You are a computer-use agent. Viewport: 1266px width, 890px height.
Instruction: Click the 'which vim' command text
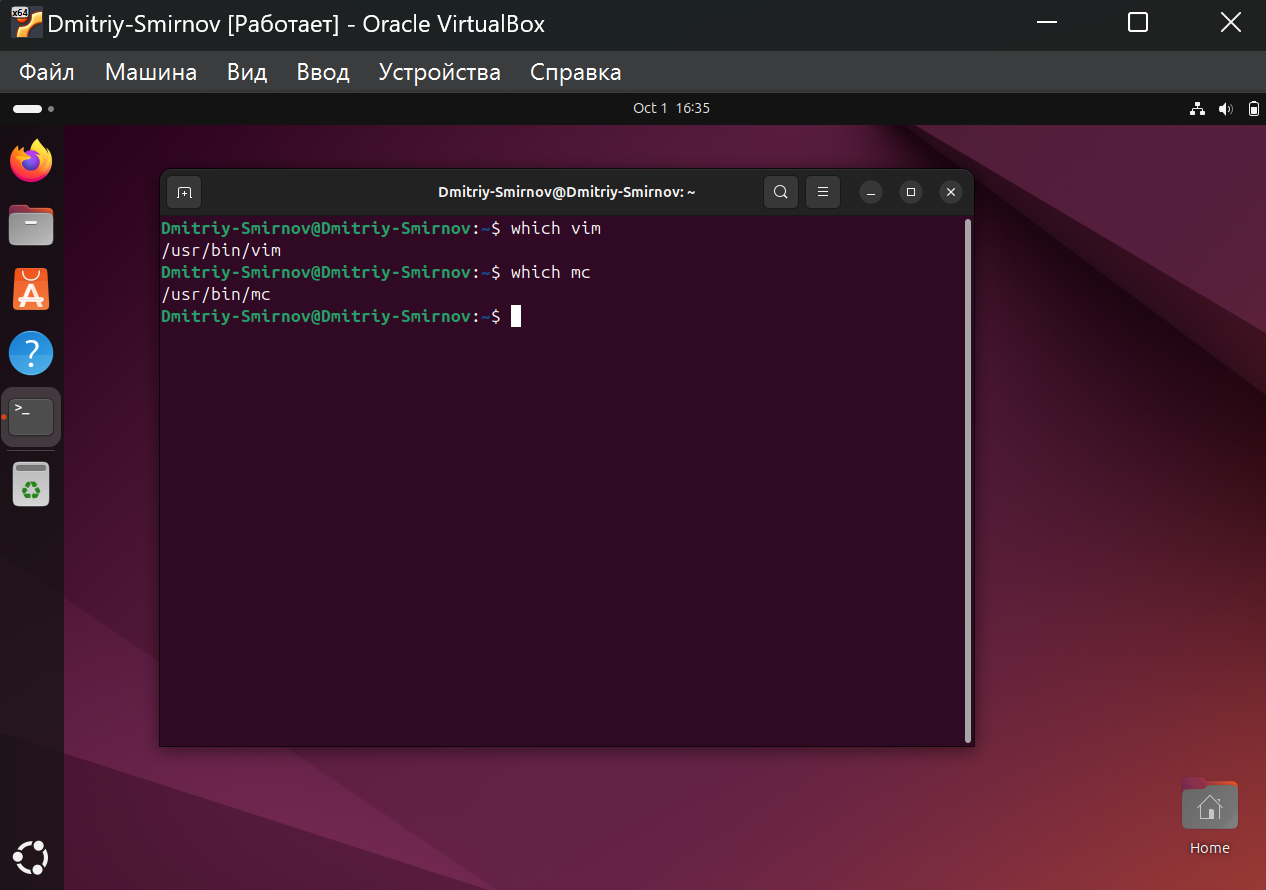556,228
